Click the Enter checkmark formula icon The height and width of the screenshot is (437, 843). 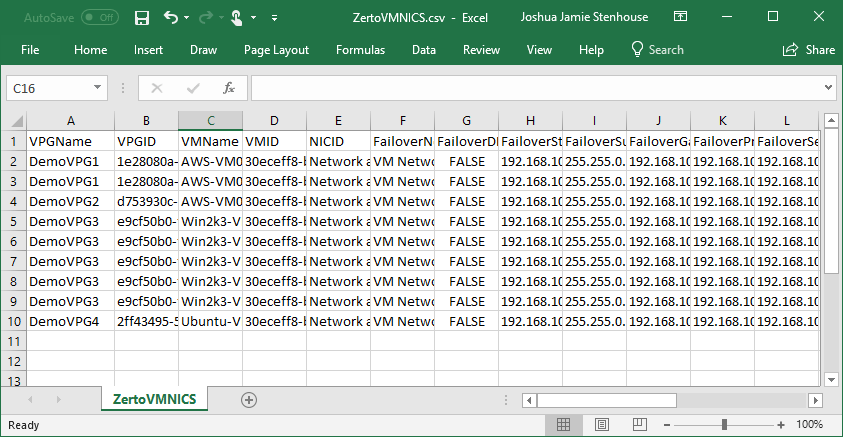[193, 88]
